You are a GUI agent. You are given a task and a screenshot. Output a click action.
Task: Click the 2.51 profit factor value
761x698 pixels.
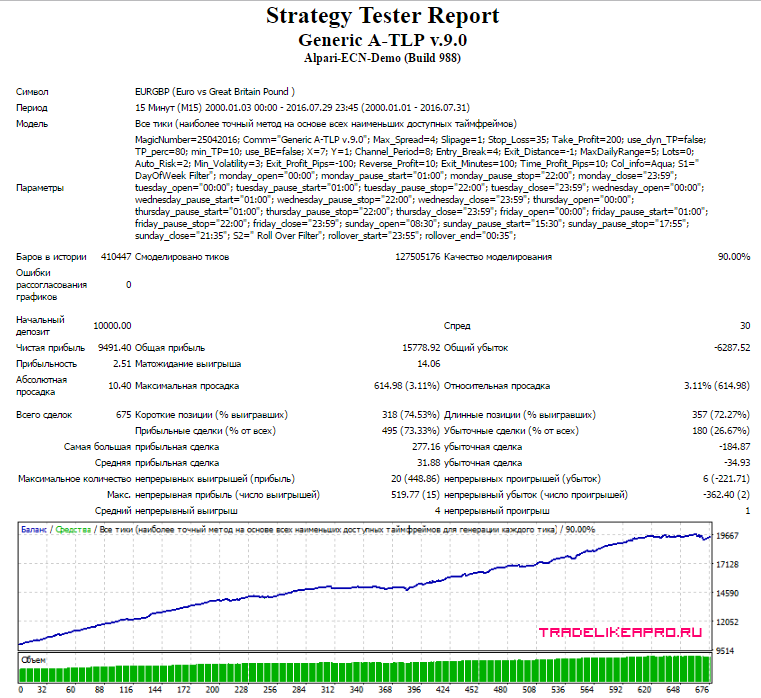tap(122, 364)
